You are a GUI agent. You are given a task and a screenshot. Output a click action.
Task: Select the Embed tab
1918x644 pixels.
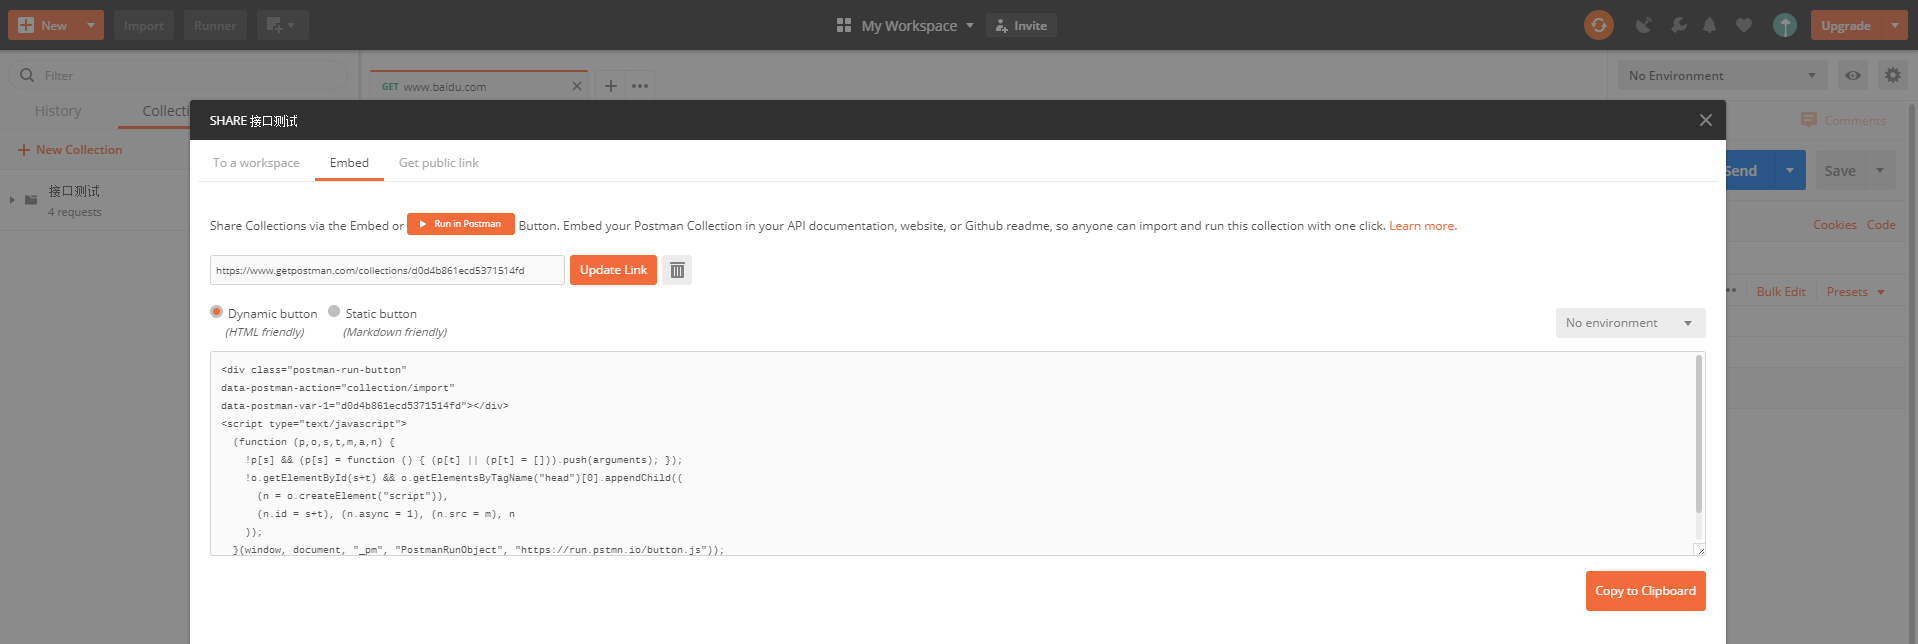click(349, 163)
